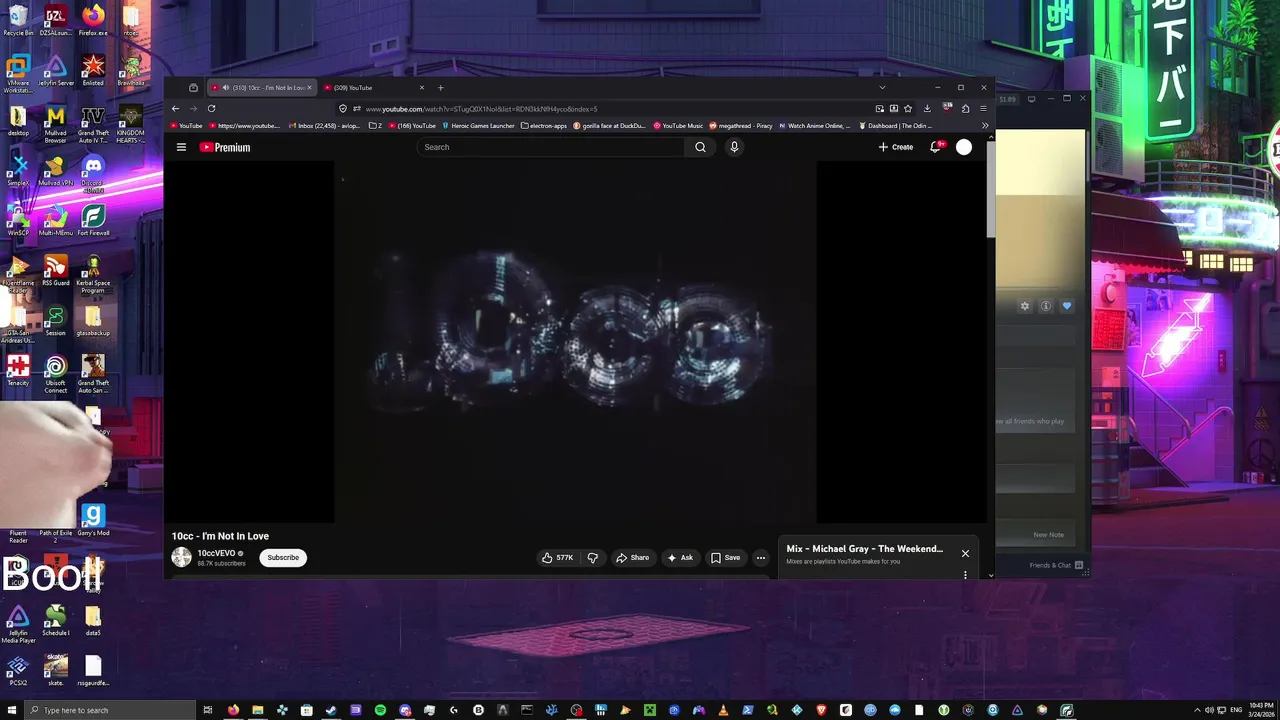Switch to the 10cc I'm Not In Love tab
Image resolution: width=1280 pixels, height=720 pixels.
[x=260, y=88]
